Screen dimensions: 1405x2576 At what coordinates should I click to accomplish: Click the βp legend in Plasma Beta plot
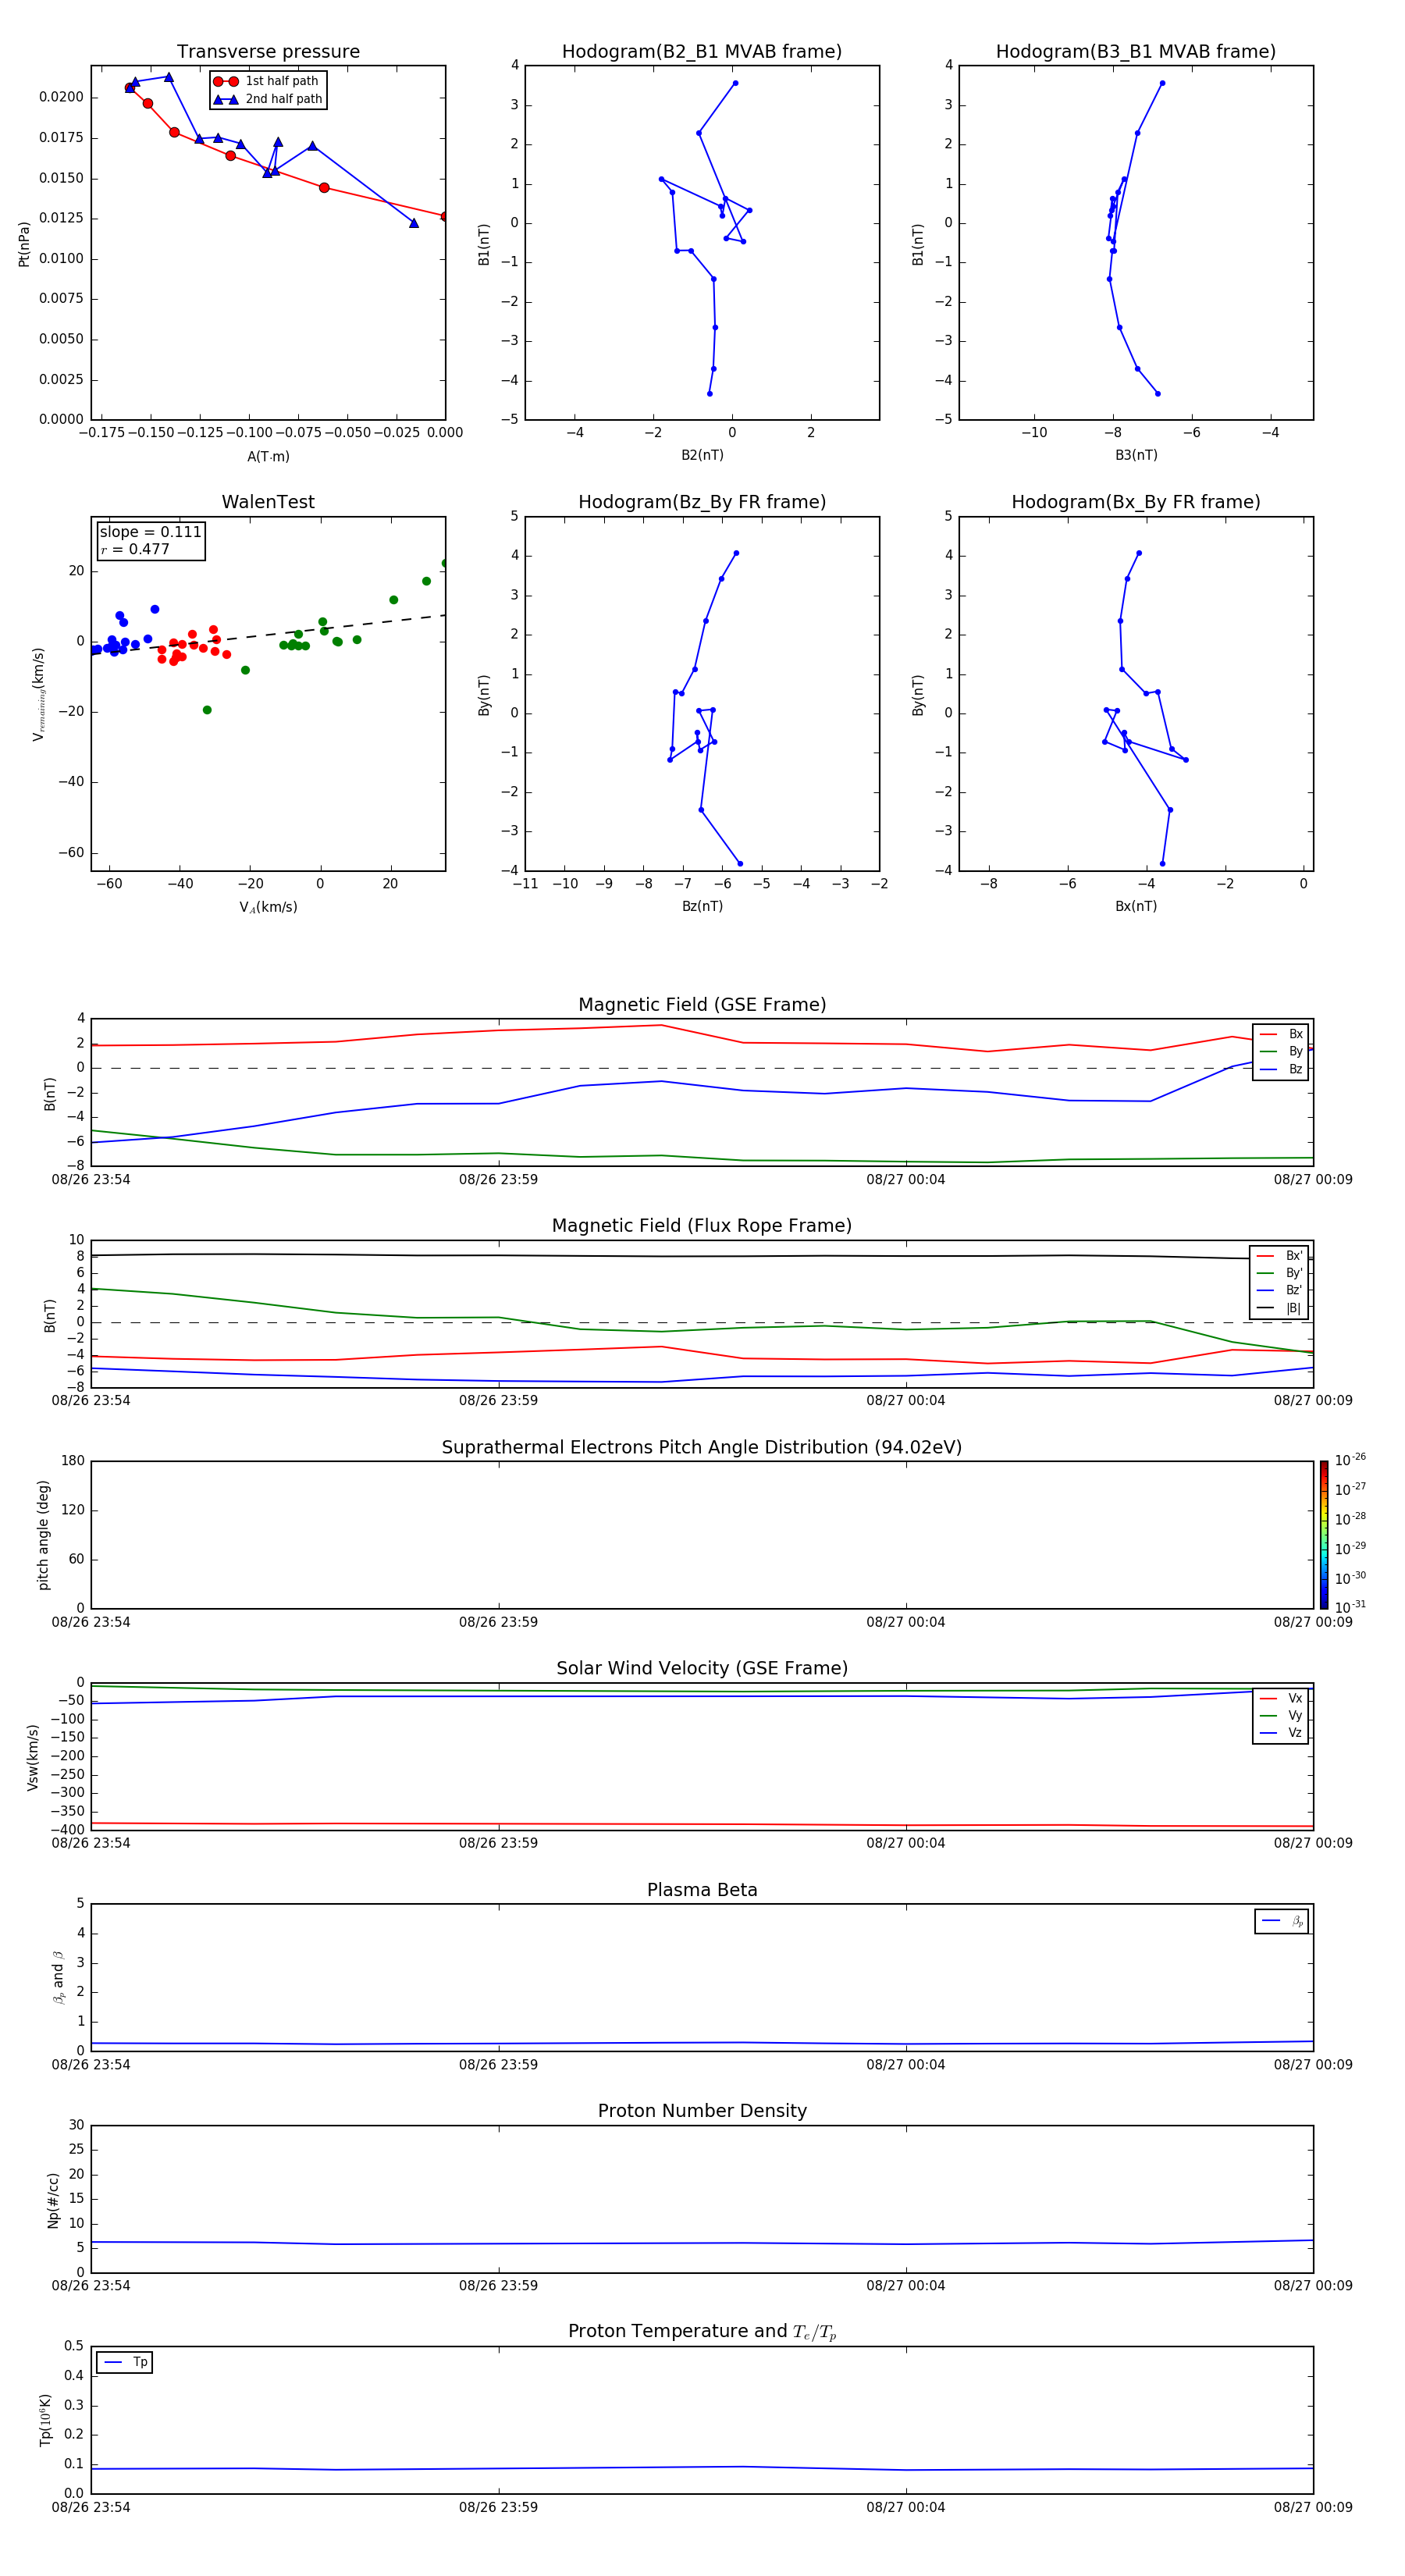[x=1281, y=1921]
